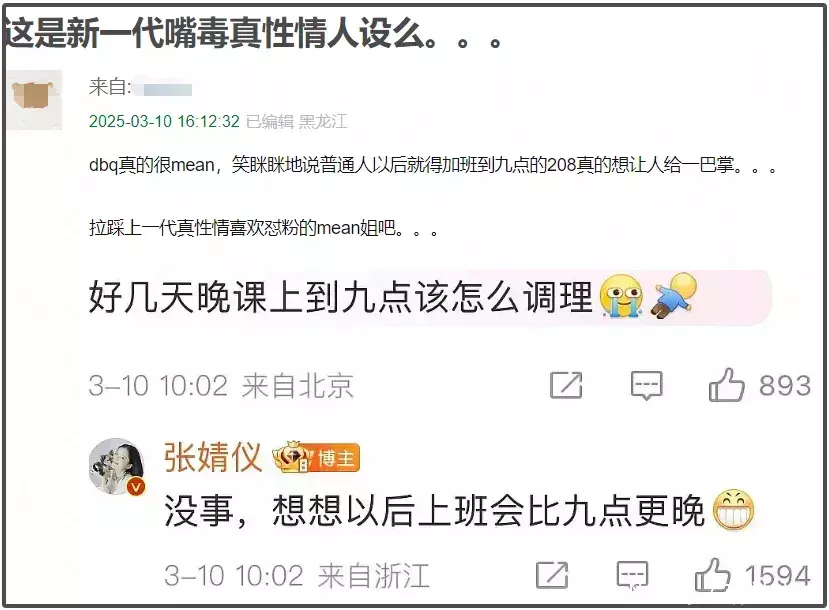Click post timestamp 2025-03-10 16:12:32
Viewport: 829px width, 610px height.
(164, 122)
